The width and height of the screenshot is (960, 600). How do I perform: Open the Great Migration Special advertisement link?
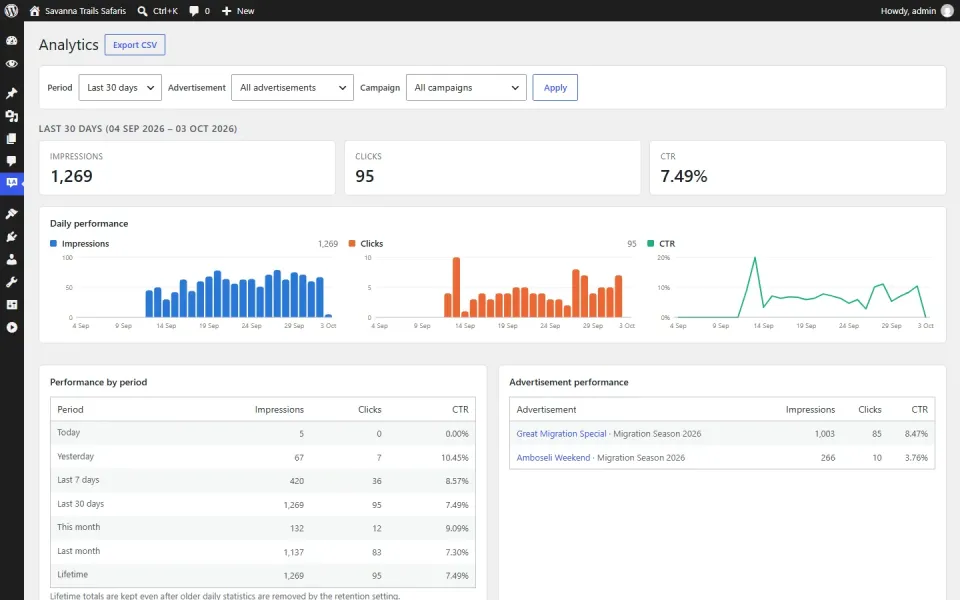pyautogui.click(x=561, y=433)
